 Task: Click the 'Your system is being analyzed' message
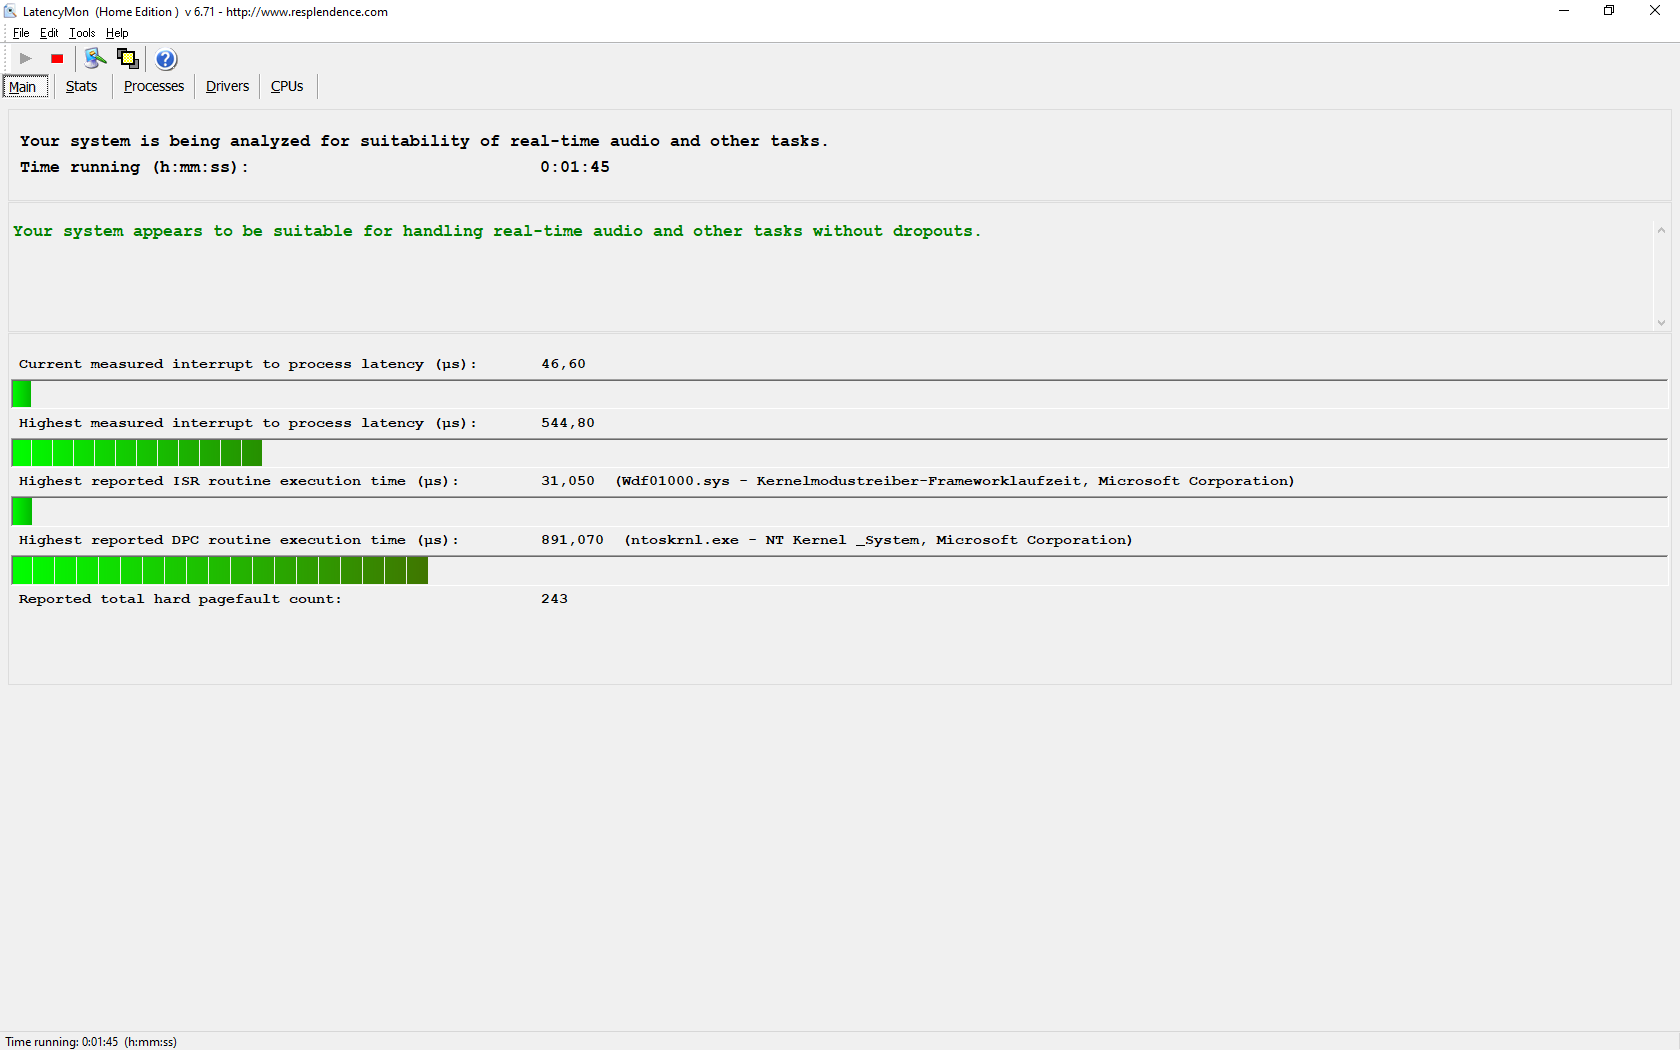tap(424, 141)
